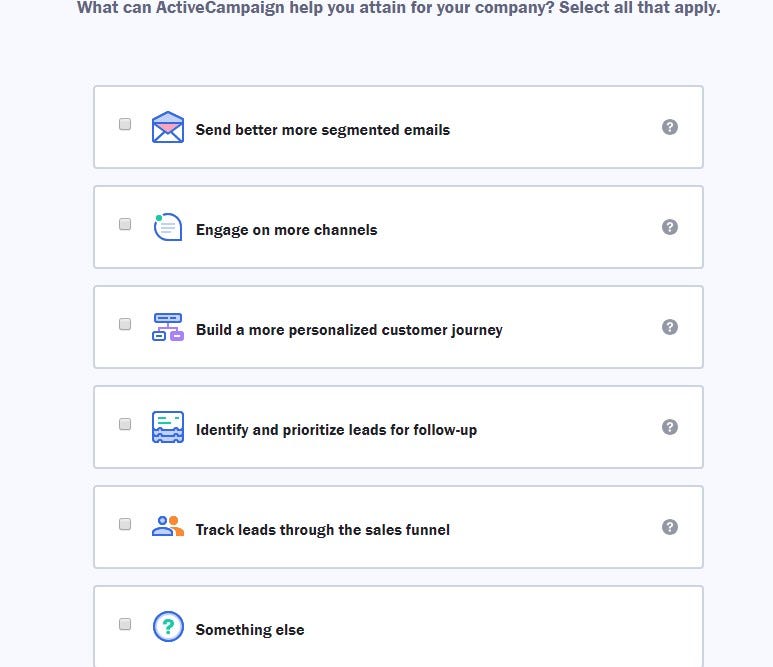773x667 pixels.
Task: Click the envelope icon for segmented emails
Action: 168,127
